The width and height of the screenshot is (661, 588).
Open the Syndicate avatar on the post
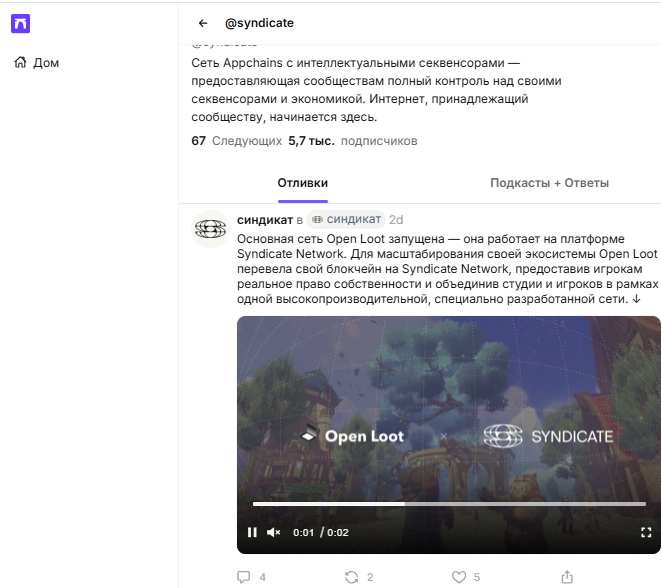point(210,229)
